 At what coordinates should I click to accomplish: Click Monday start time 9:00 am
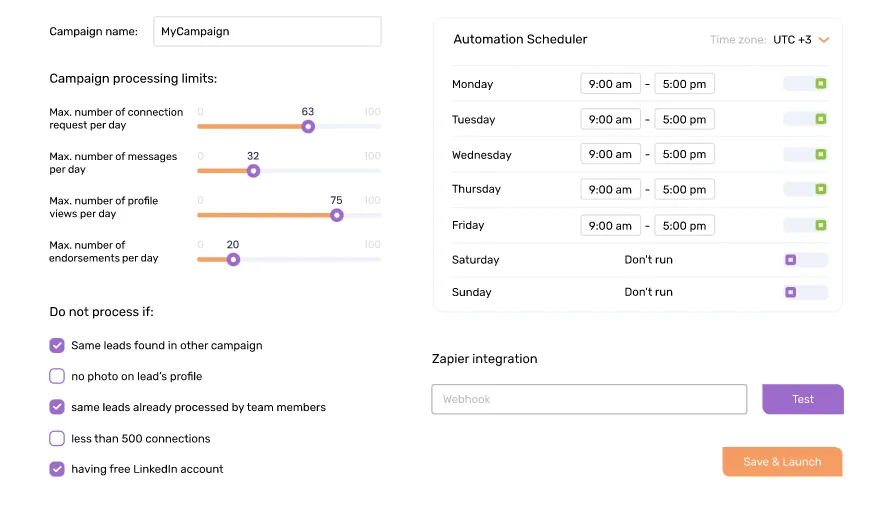[610, 84]
